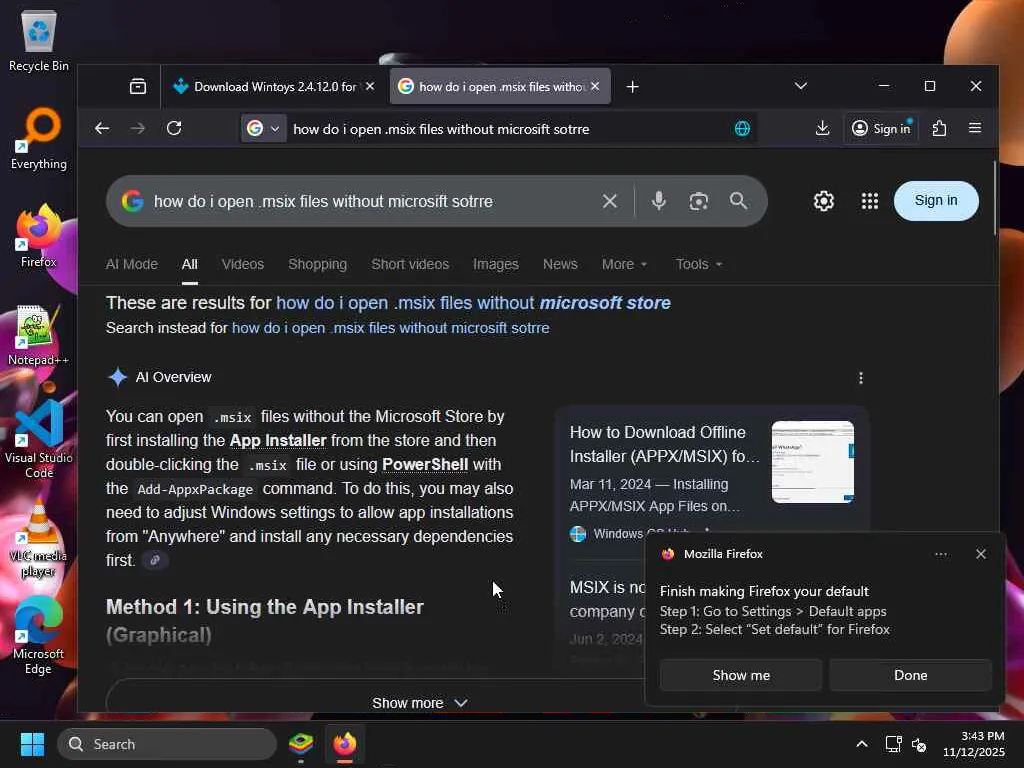Open Firefox View tabs icon

[138, 86]
